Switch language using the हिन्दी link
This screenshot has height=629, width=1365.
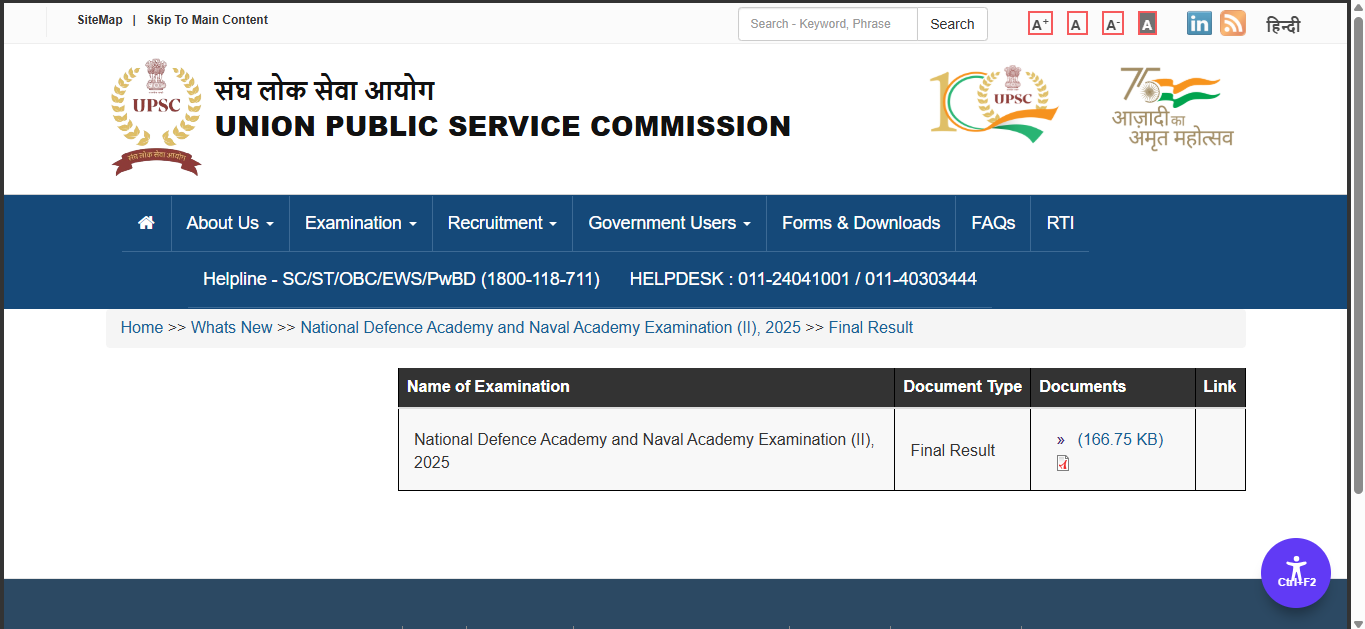pyautogui.click(x=1283, y=25)
